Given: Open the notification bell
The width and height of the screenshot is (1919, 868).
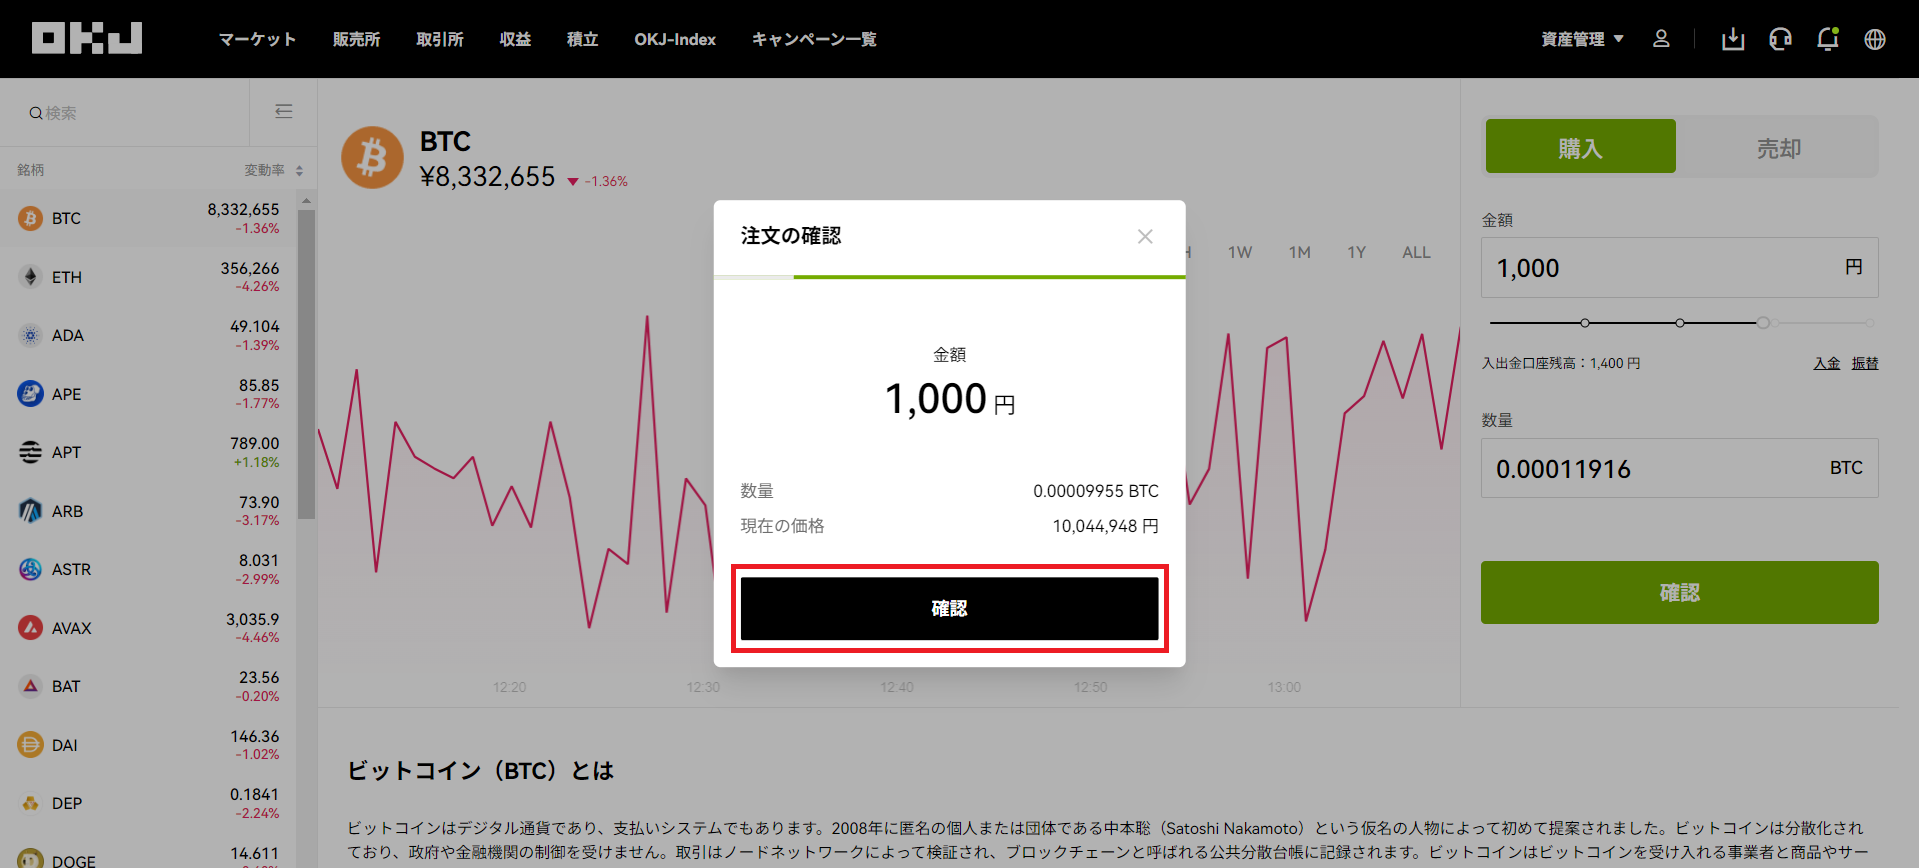Looking at the screenshot, I should pyautogui.click(x=1828, y=38).
